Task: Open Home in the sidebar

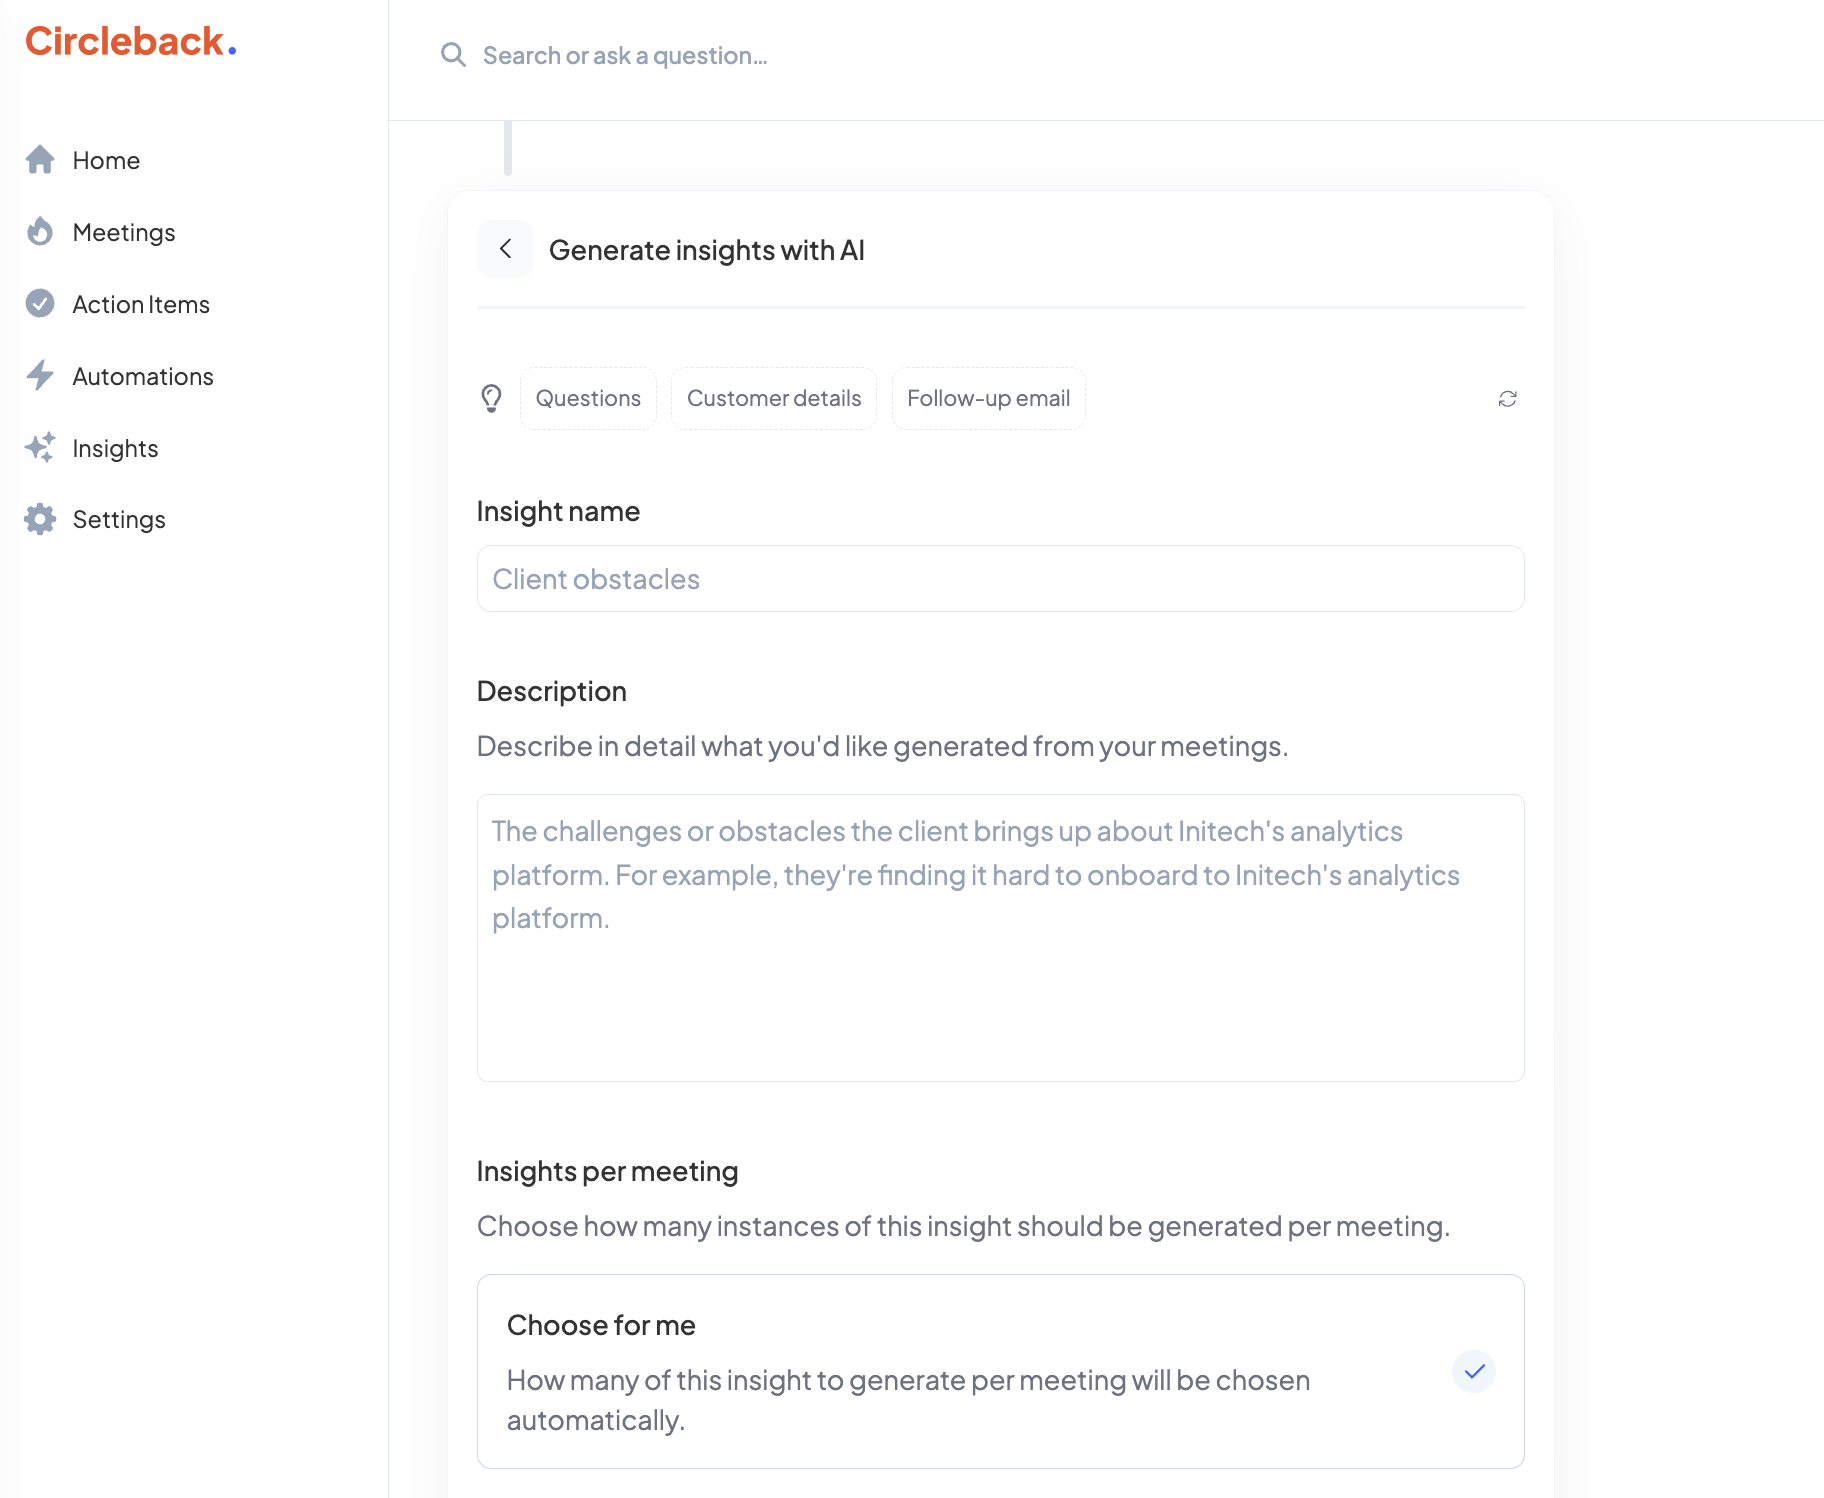Action: [106, 161]
